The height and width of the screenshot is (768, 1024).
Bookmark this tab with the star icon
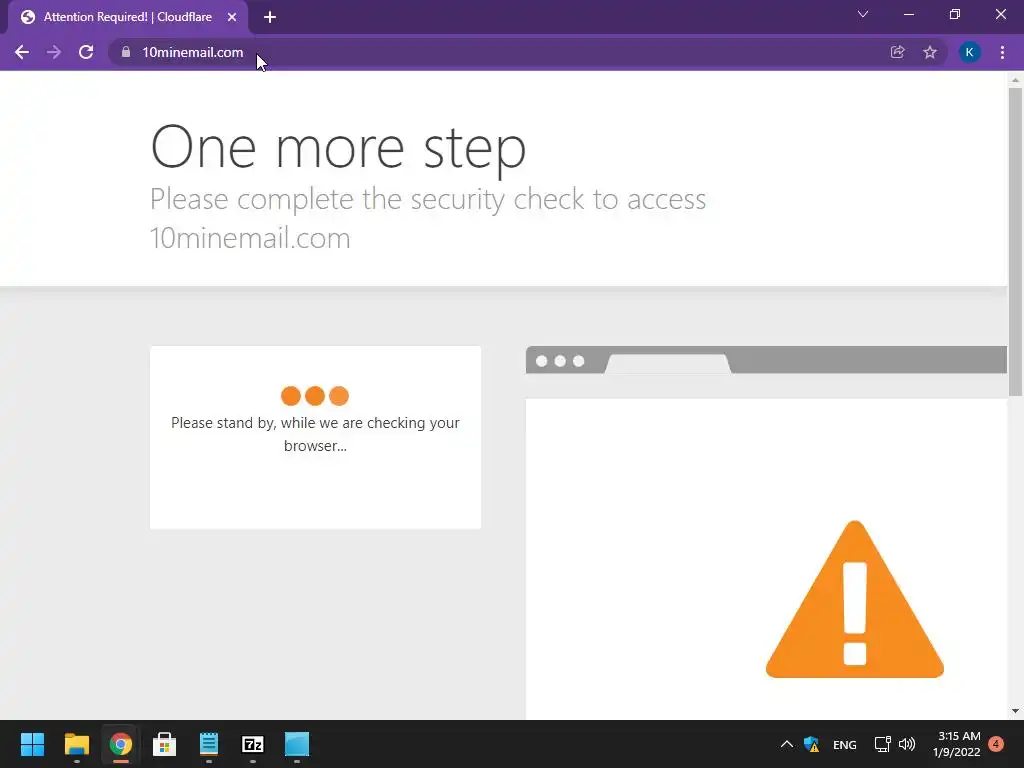[930, 52]
